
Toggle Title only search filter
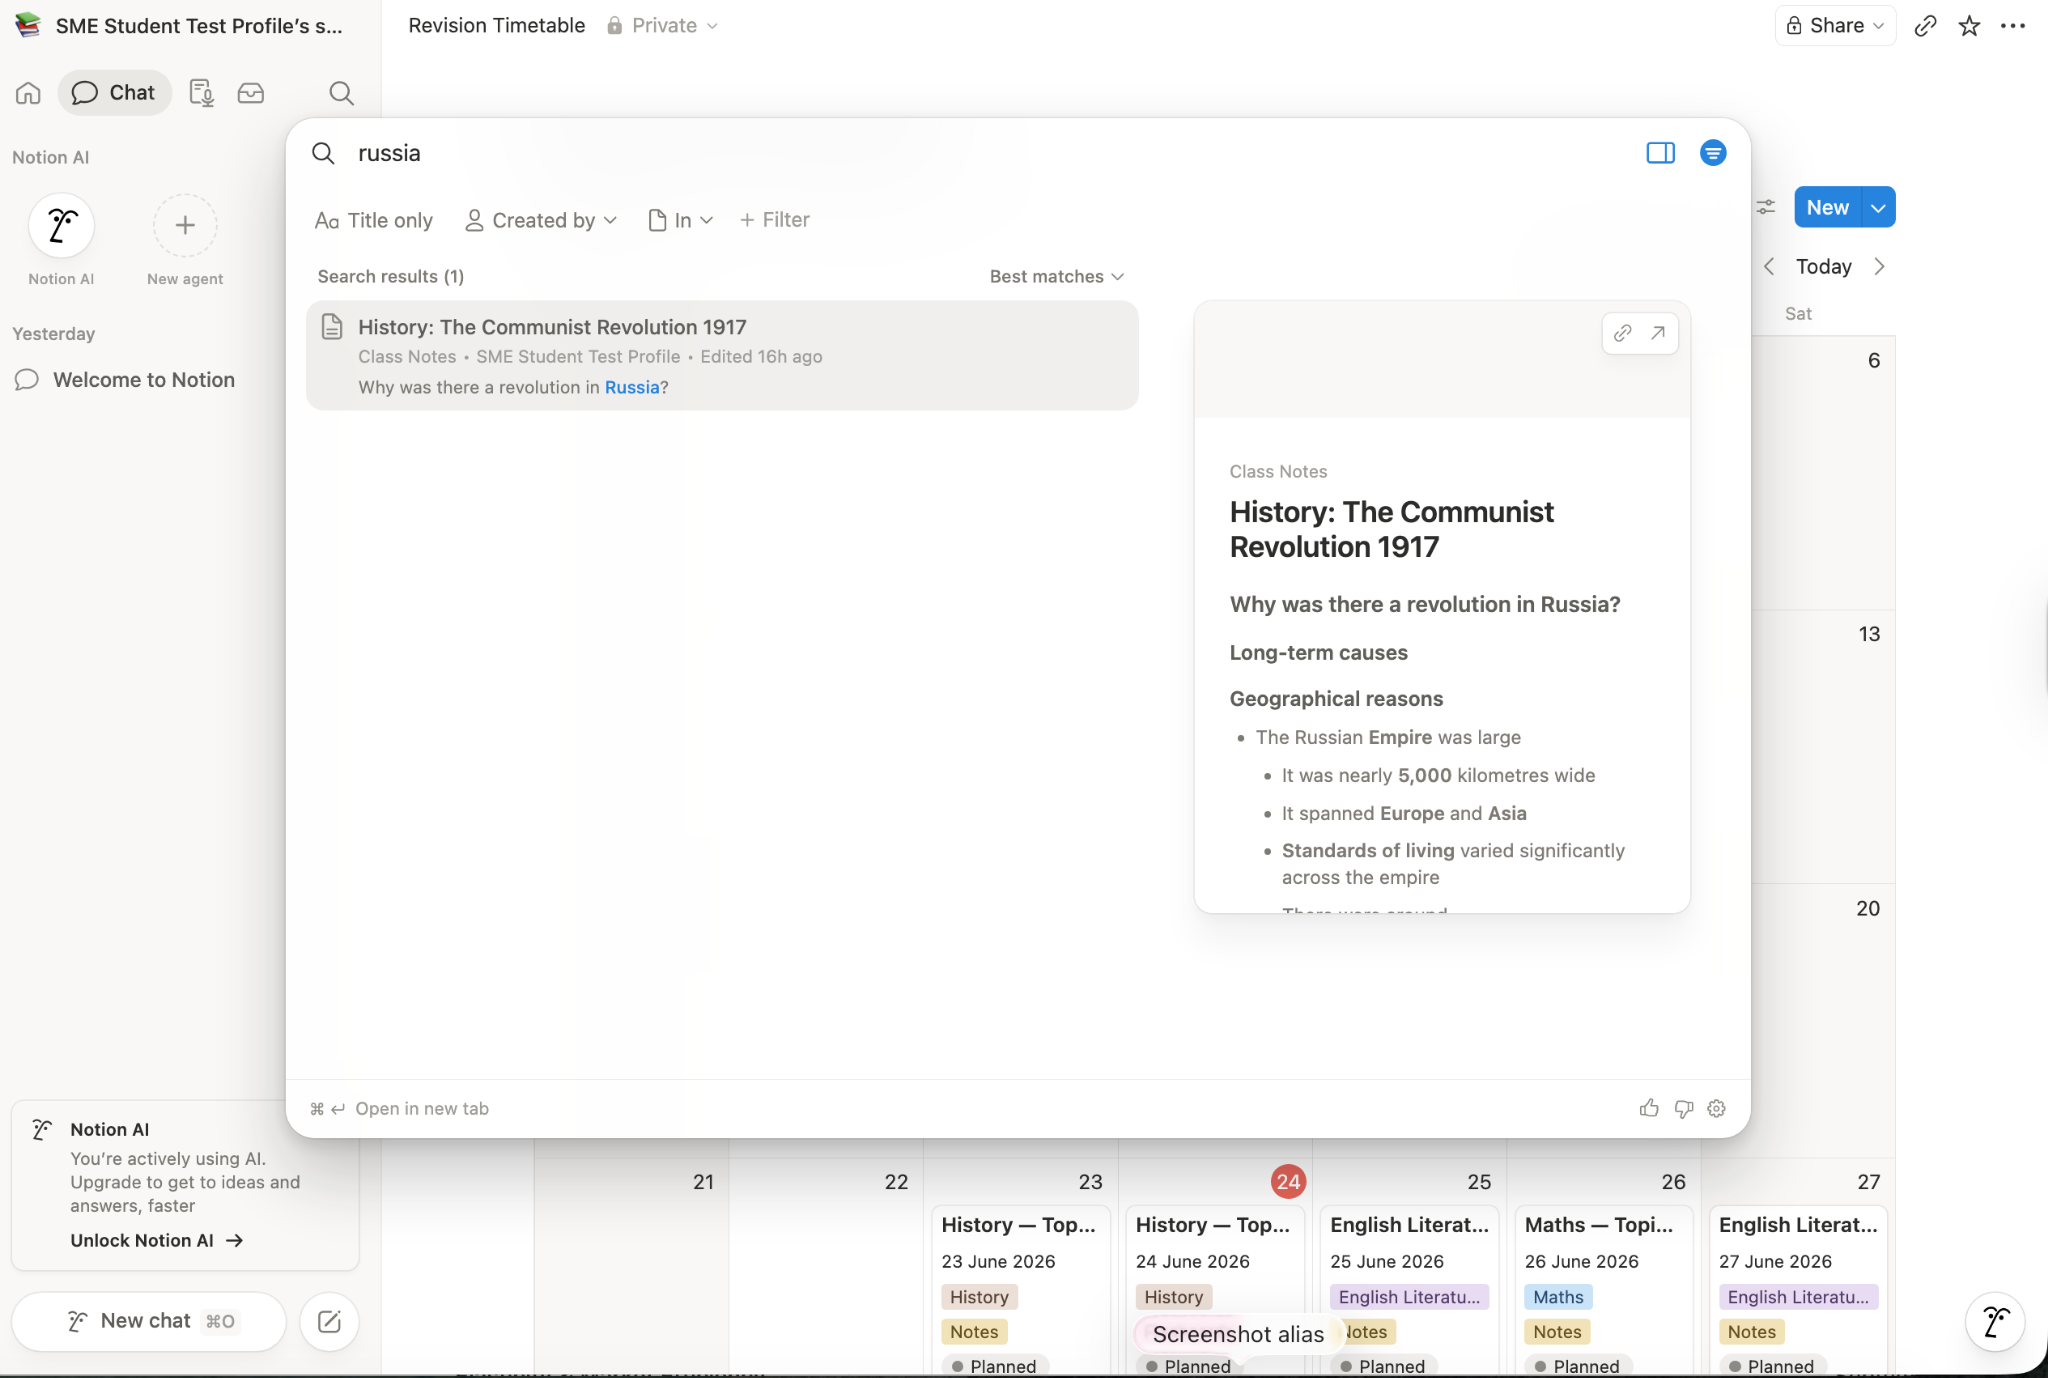374,220
